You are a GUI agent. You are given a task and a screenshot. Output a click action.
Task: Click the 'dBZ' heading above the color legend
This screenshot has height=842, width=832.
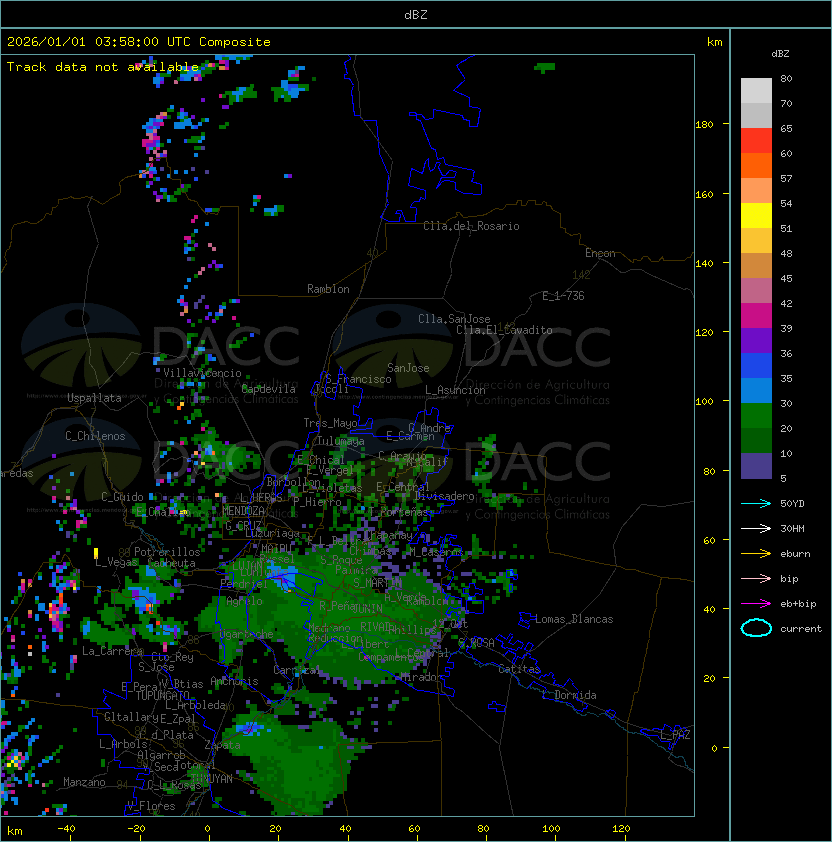click(x=780, y=54)
